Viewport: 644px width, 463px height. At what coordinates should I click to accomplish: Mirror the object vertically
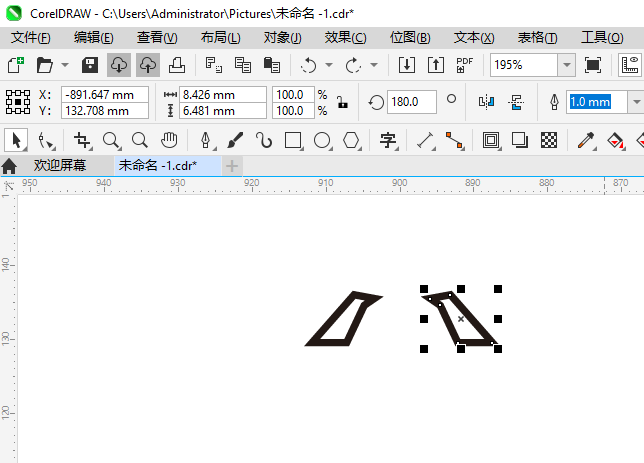point(516,102)
